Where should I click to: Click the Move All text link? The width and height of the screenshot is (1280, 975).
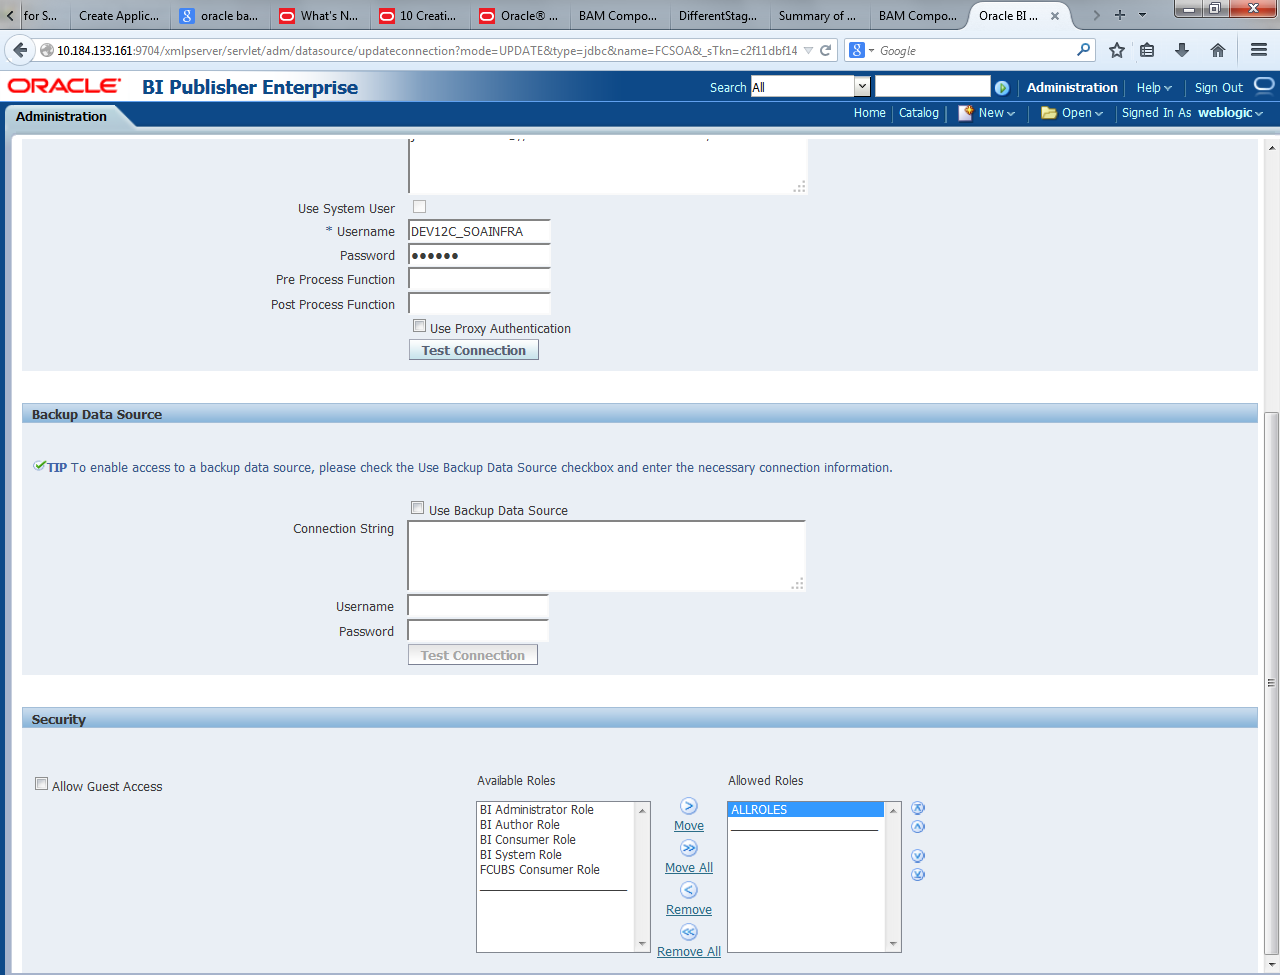689,868
